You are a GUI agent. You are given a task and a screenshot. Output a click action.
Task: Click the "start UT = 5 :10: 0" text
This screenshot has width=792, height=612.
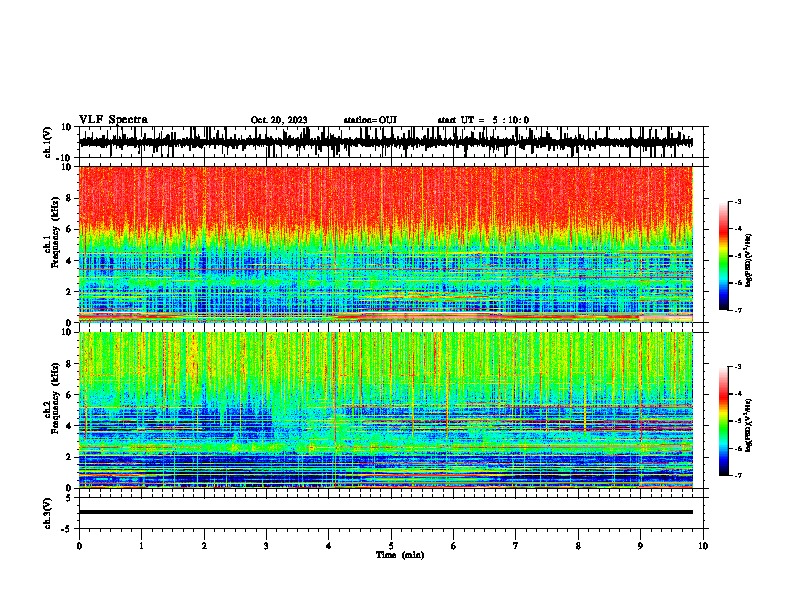pyautogui.click(x=483, y=120)
